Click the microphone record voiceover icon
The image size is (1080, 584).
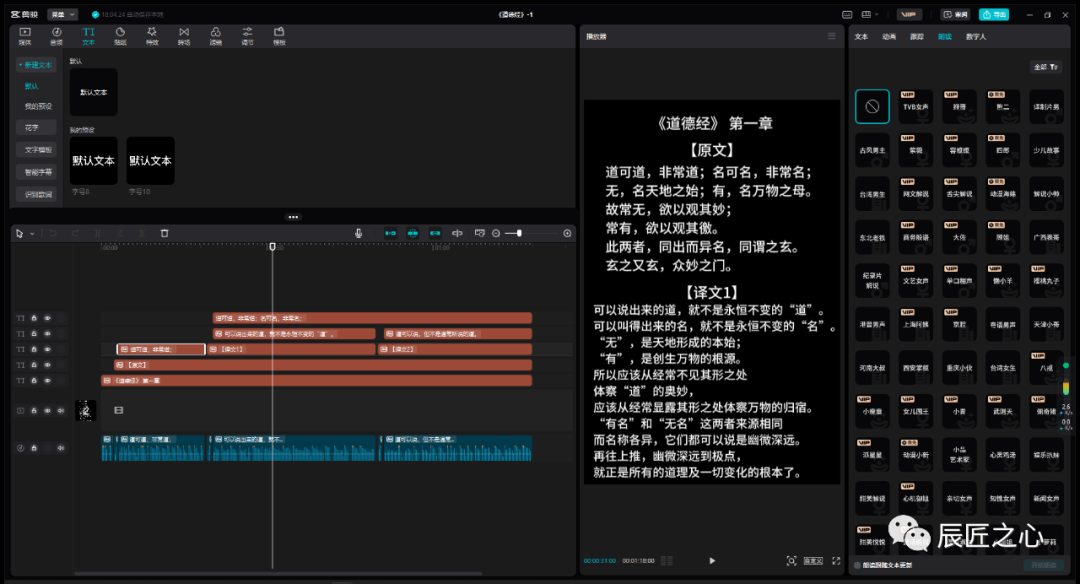pos(359,233)
